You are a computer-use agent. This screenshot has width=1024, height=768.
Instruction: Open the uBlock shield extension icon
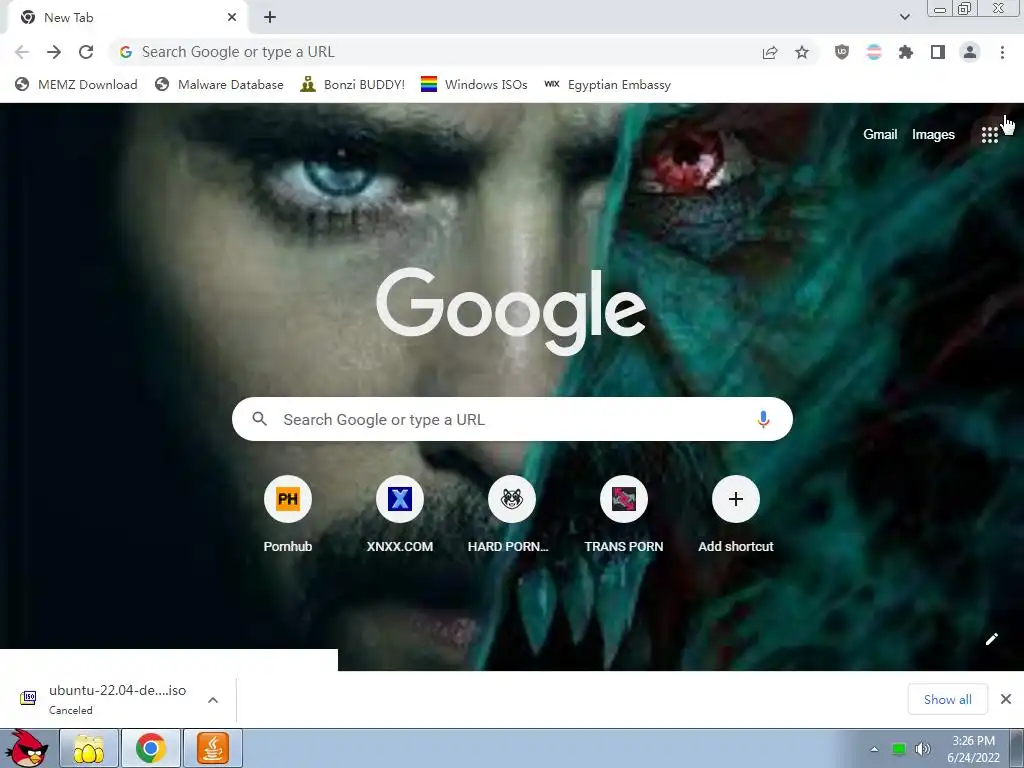[842, 52]
